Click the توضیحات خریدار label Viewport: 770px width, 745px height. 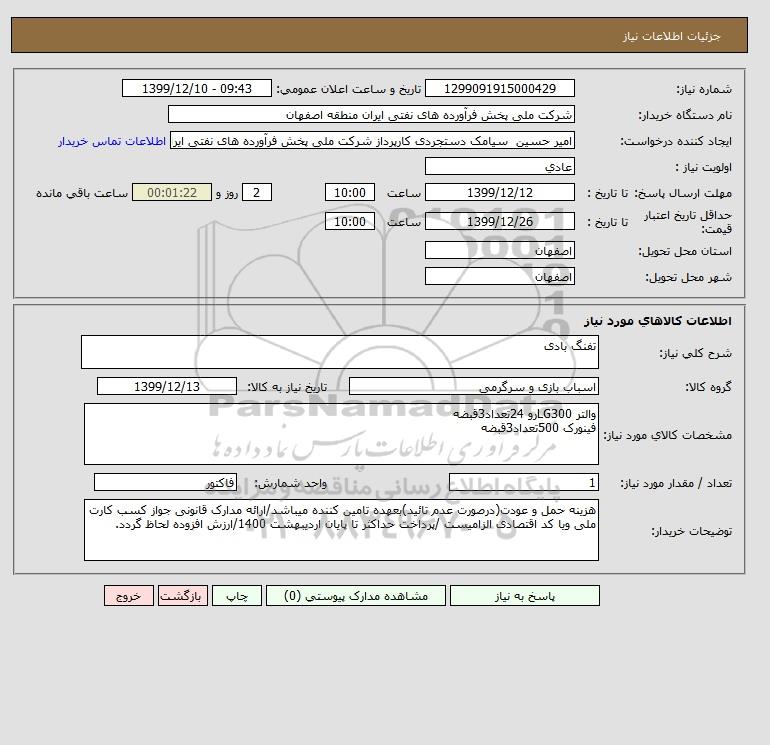tap(691, 531)
